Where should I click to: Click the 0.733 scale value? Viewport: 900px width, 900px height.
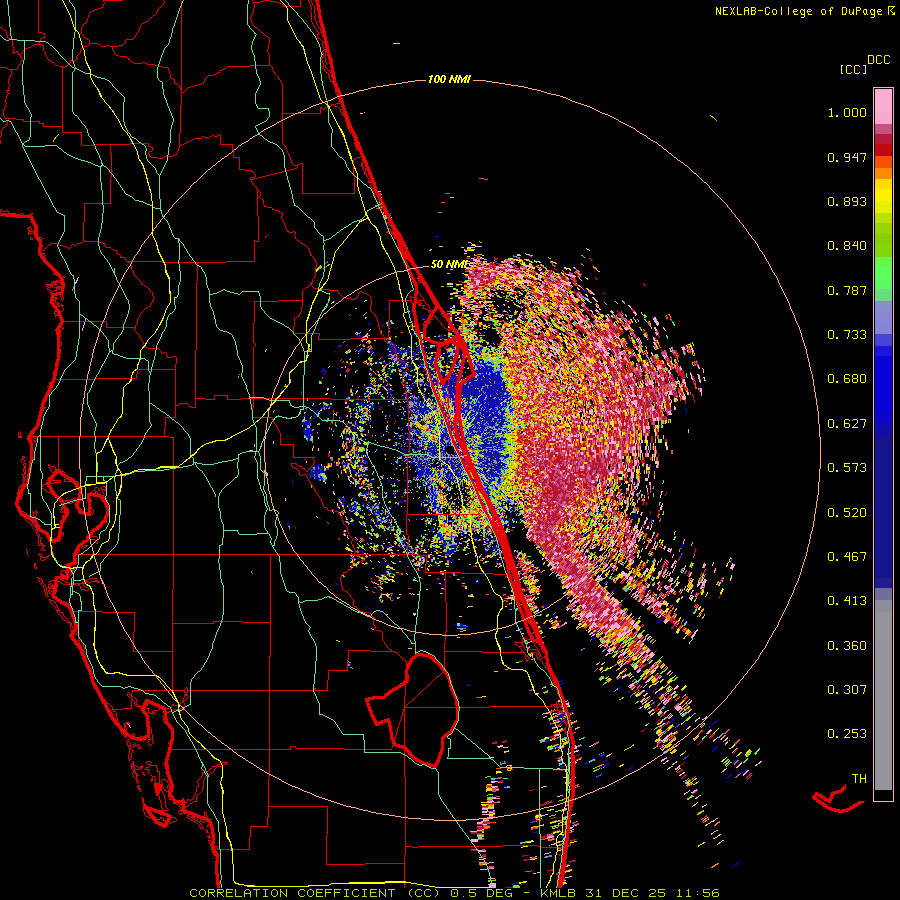click(847, 335)
